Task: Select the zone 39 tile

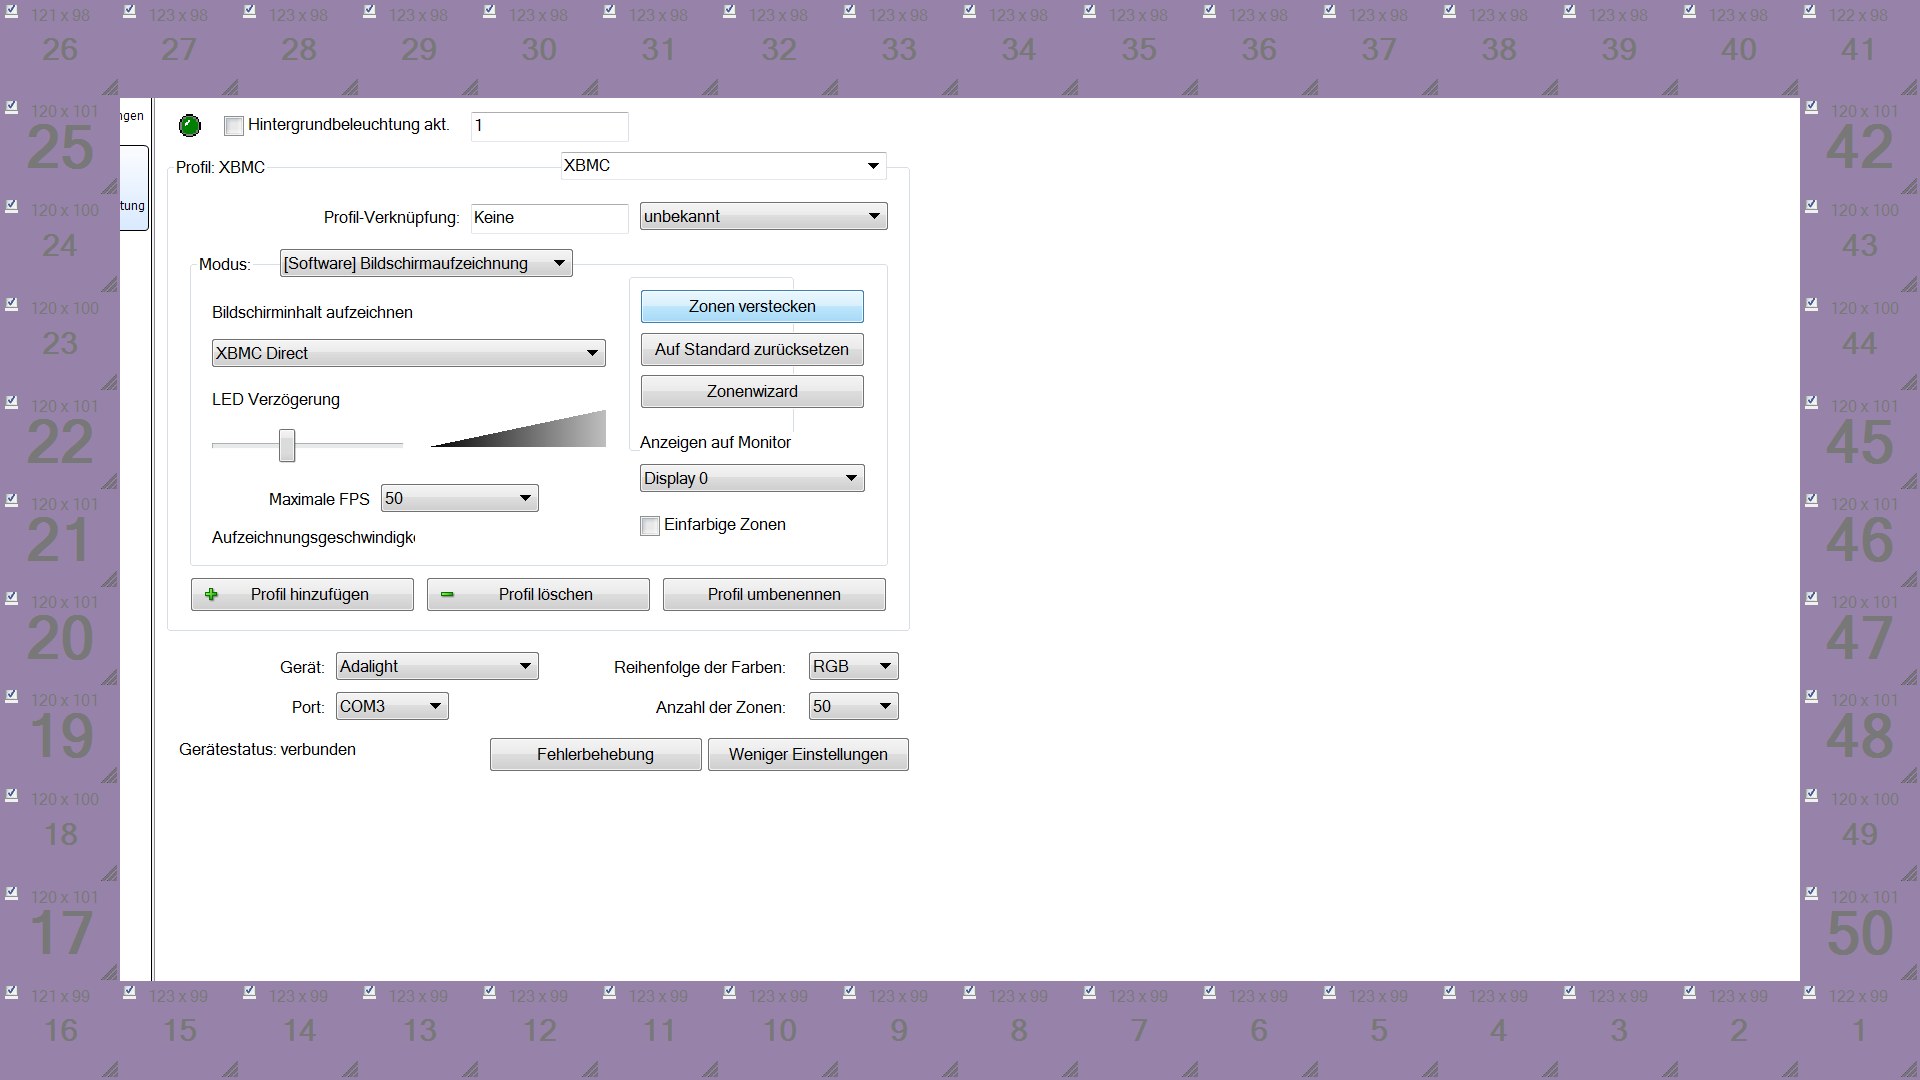Action: point(1619,48)
